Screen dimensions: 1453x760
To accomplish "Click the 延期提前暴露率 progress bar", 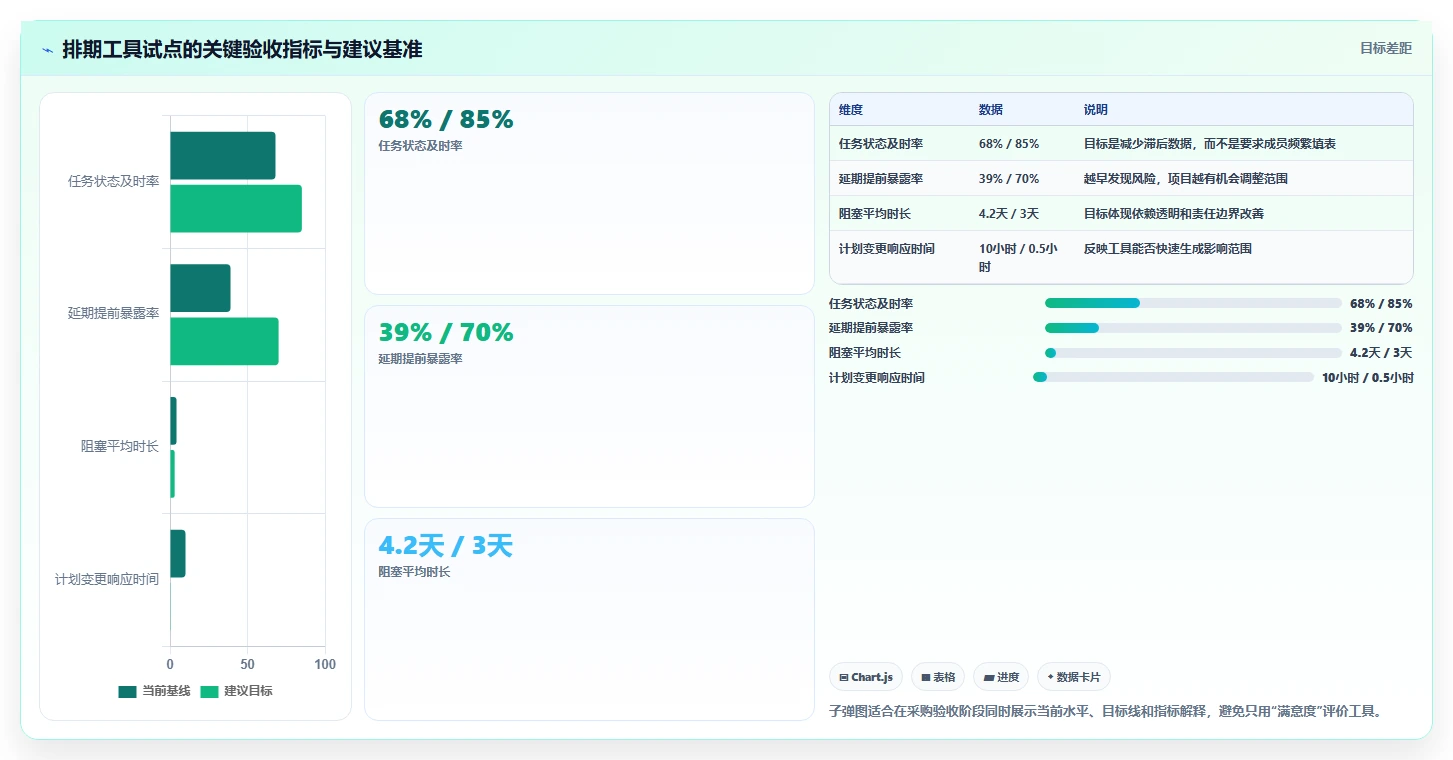I will (x=1193, y=328).
